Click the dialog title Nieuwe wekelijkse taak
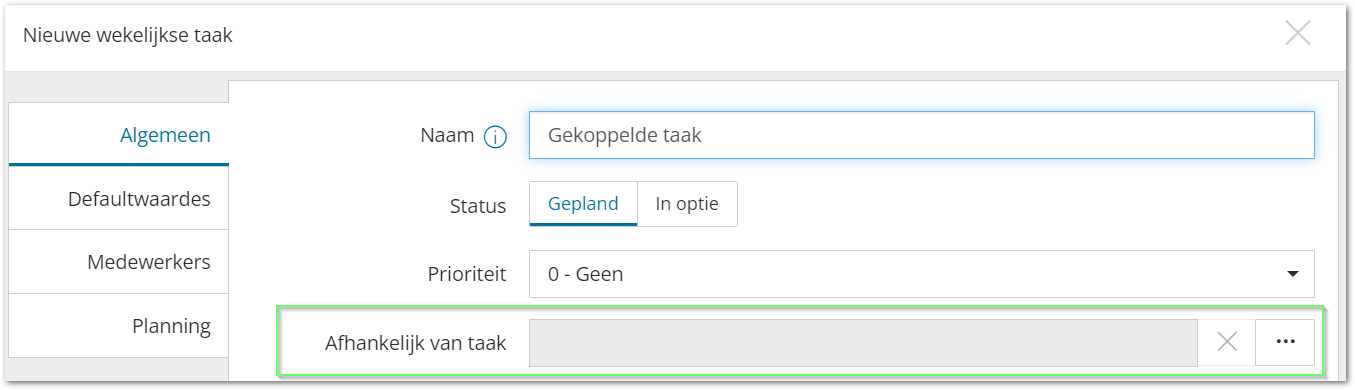 (128, 36)
